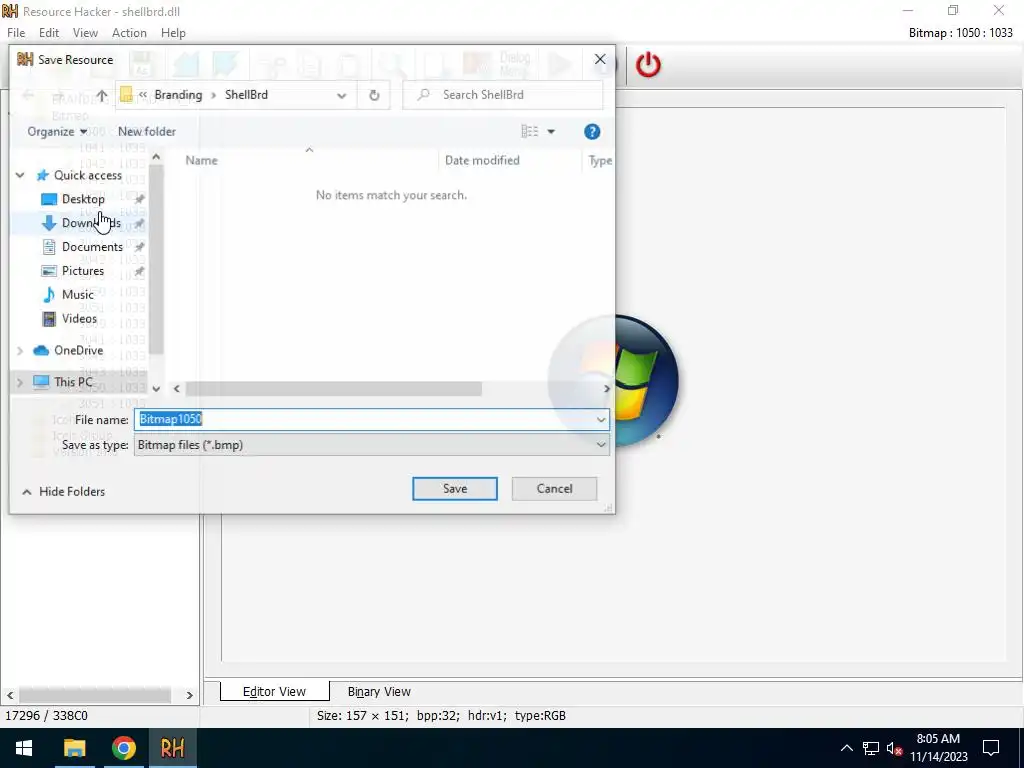Select Documents in the navigation pane
Screen dimensions: 1024x768
coord(92,247)
